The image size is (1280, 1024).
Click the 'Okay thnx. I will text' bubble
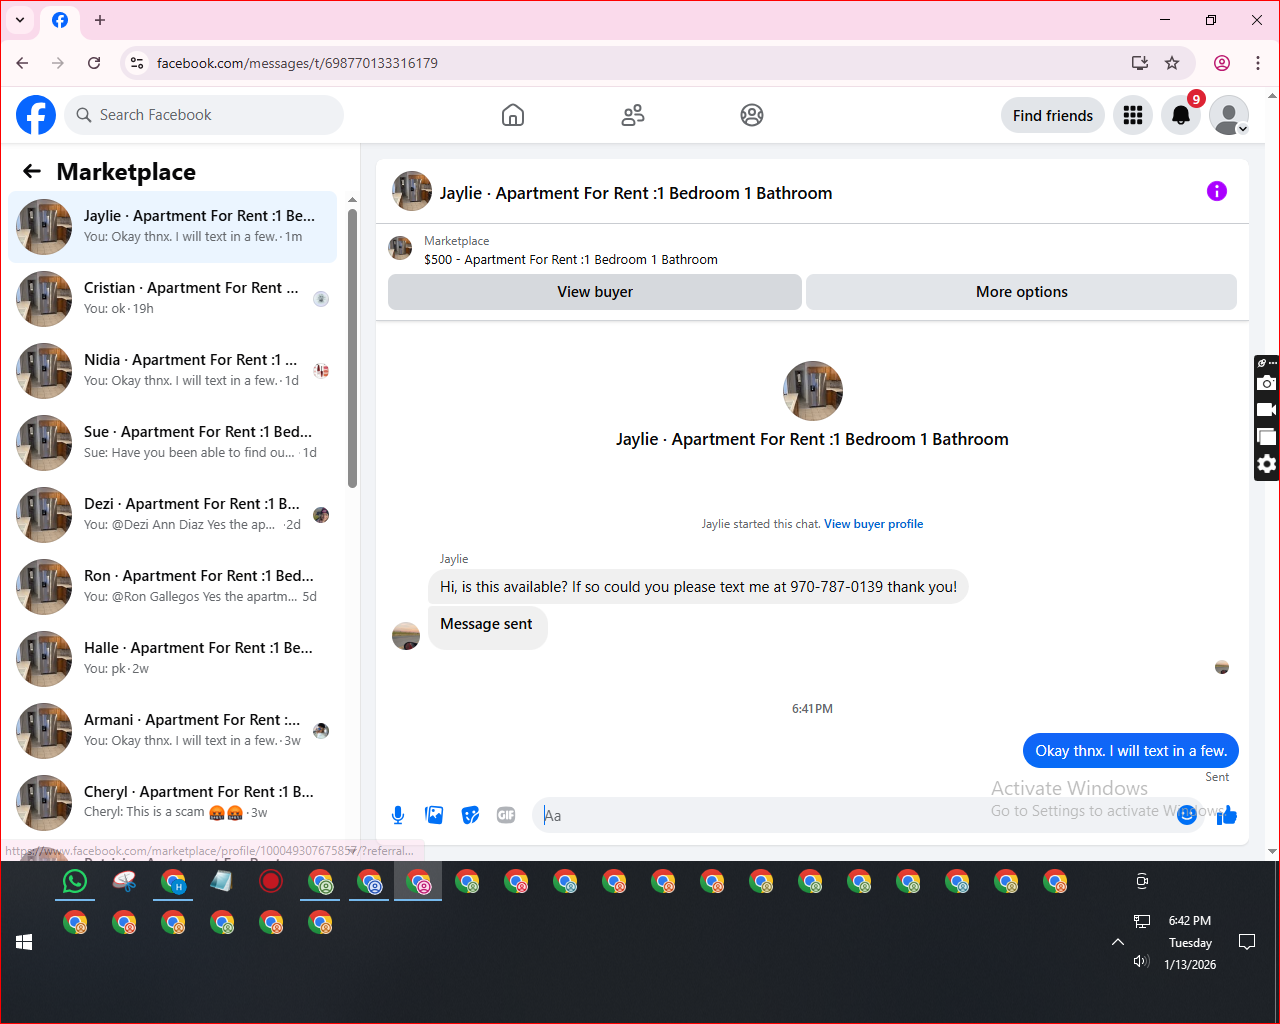[1131, 751]
